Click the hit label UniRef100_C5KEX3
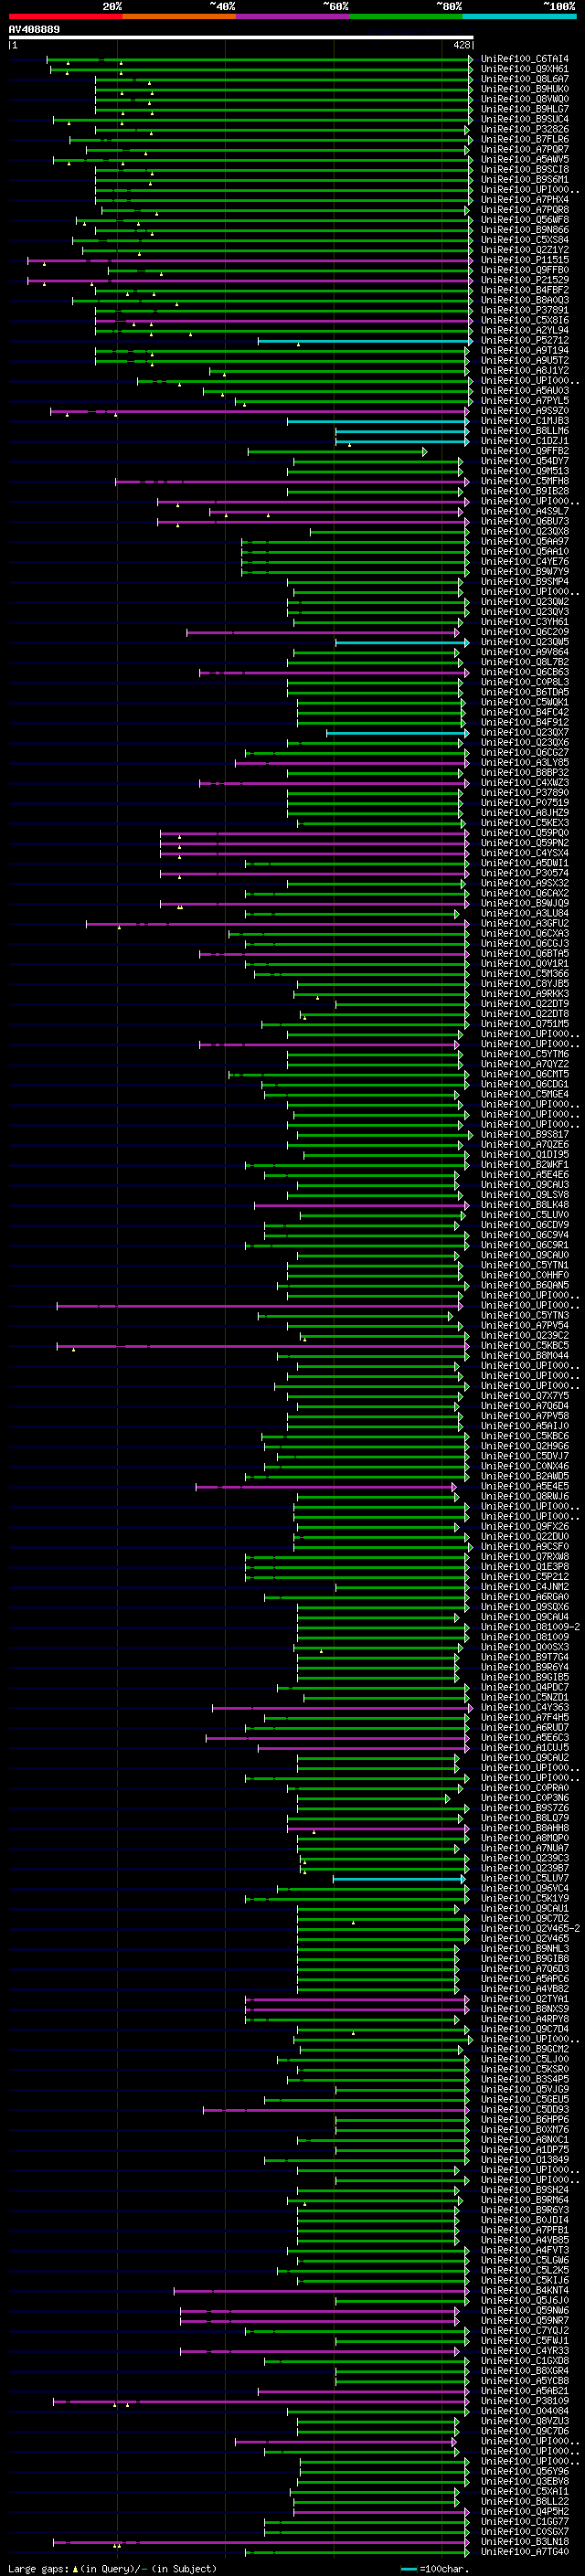Screen dimensions: 585x2576 tap(525, 823)
